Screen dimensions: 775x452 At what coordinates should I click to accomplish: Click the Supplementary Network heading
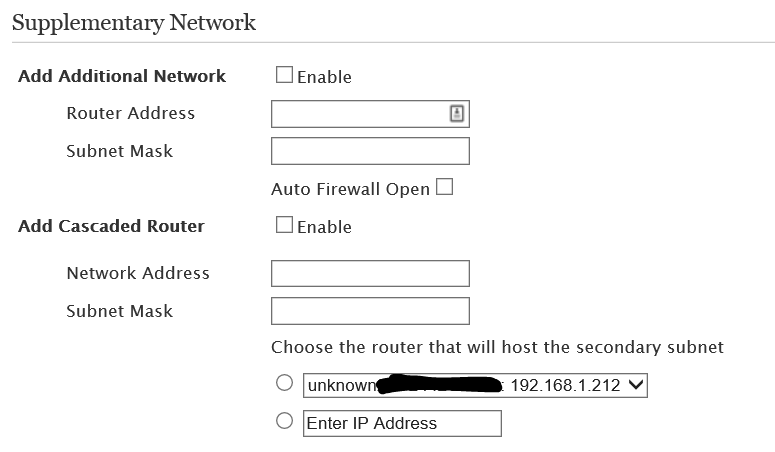point(134,22)
